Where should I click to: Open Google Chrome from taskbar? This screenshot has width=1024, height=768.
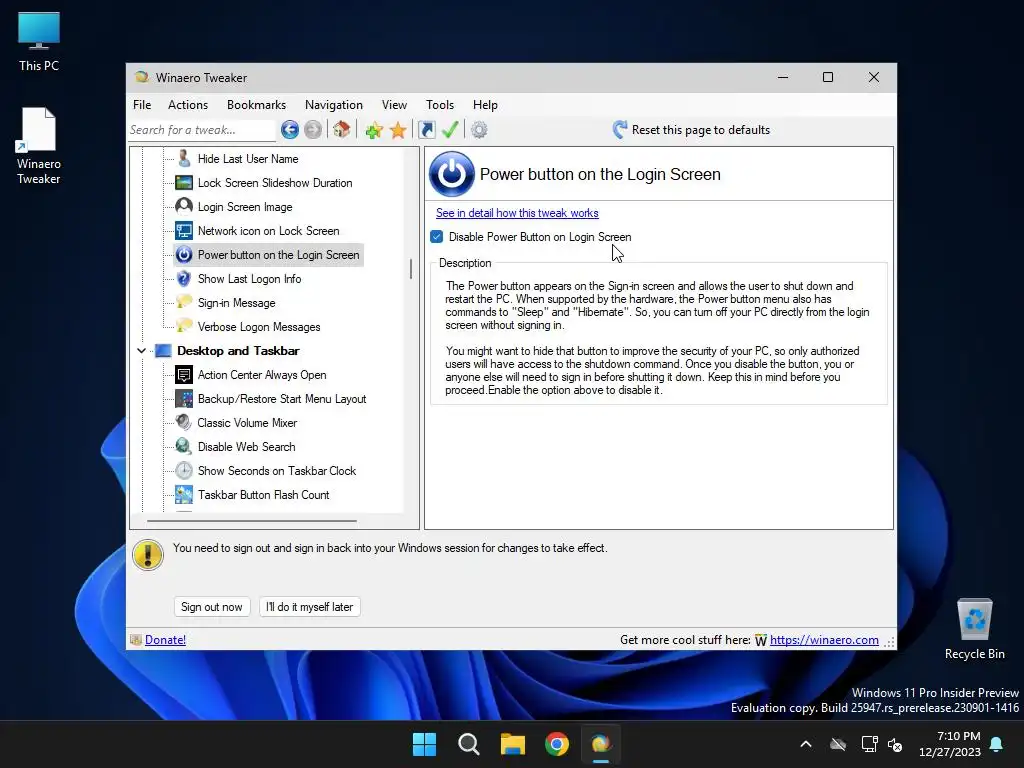pyautogui.click(x=557, y=744)
